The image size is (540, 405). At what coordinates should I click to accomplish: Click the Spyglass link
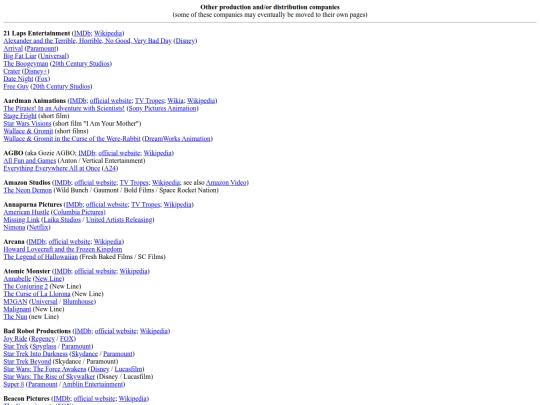click(44, 347)
